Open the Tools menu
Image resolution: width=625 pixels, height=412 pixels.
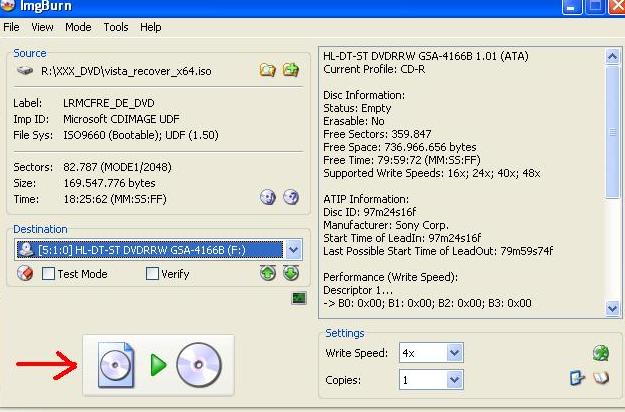(x=116, y=27)
